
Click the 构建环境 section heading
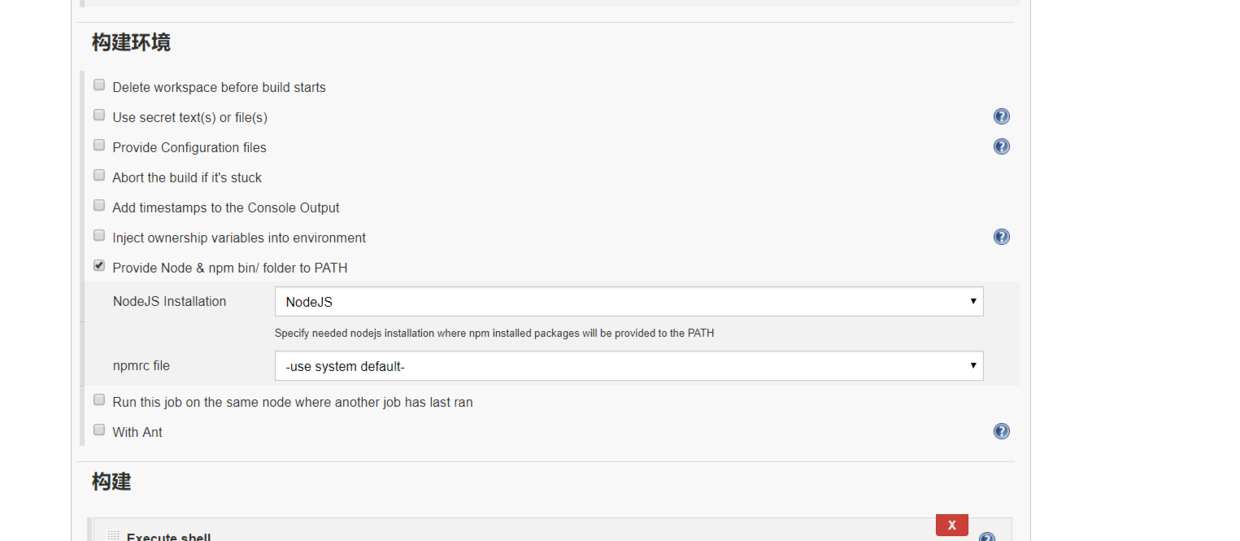131,43
